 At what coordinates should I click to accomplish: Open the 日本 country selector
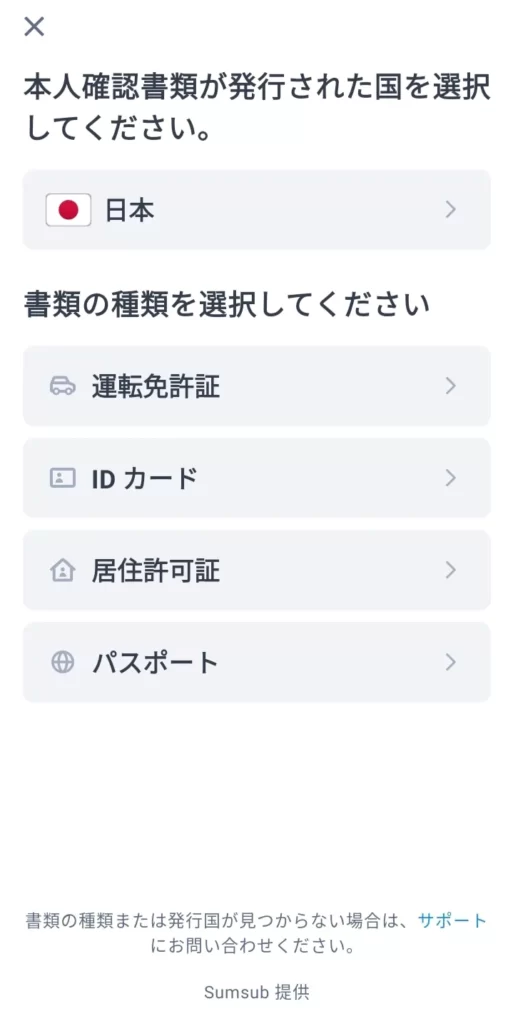click(256, 210)
